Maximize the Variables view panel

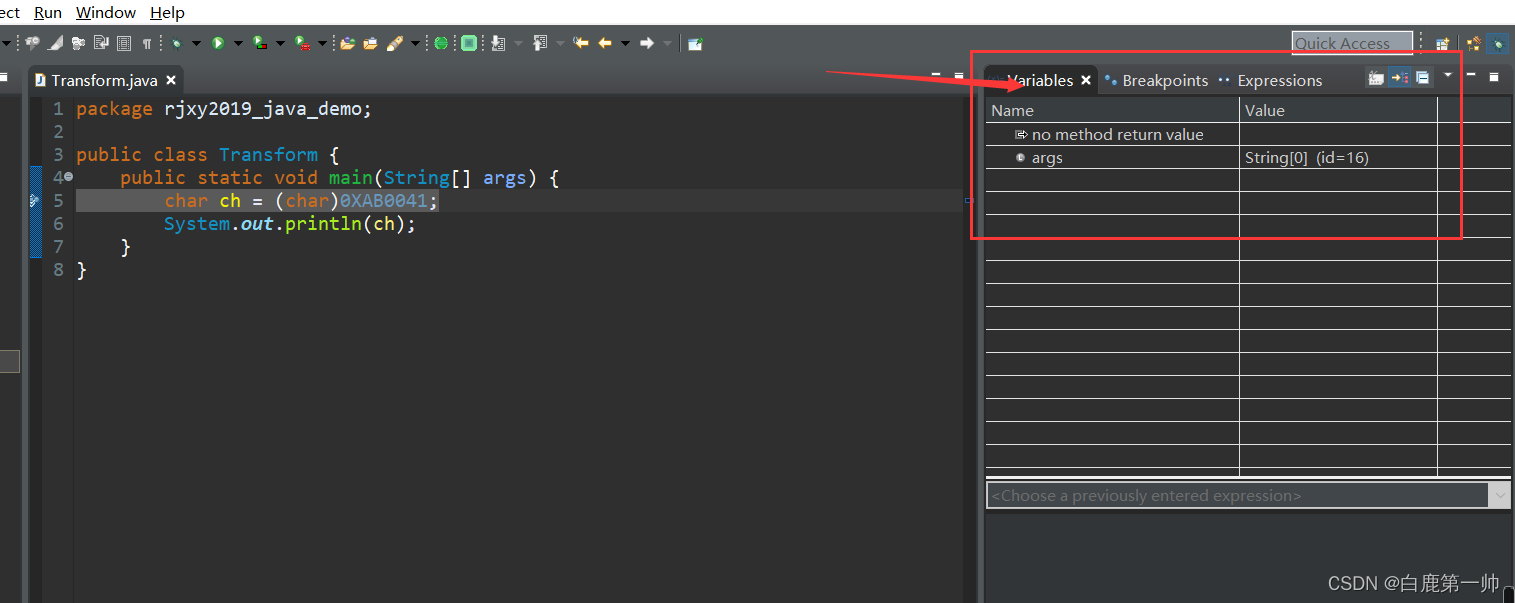(x=1494, y=77)
